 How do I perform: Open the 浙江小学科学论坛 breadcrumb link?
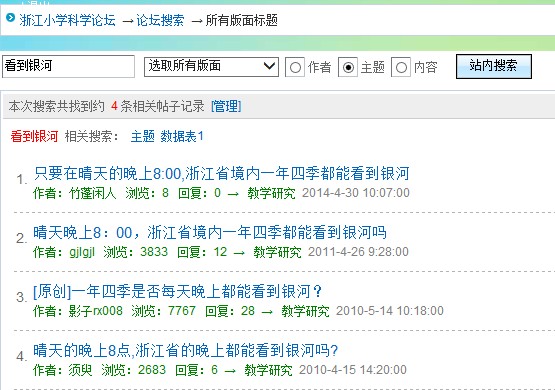pyautogui.click(x=67, y=21)
